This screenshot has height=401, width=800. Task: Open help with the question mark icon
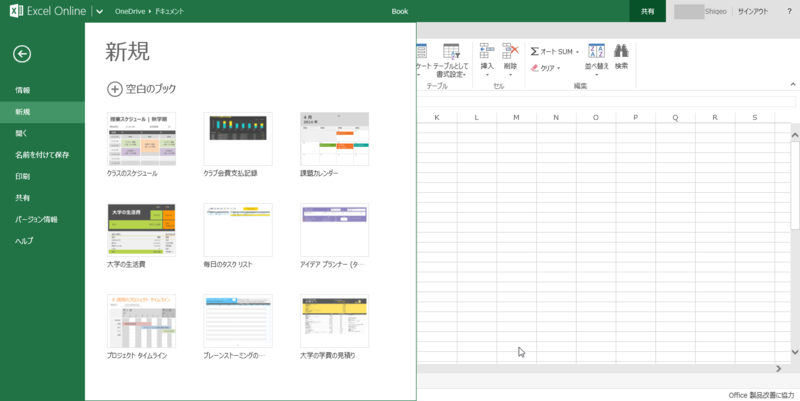[789, 11]
